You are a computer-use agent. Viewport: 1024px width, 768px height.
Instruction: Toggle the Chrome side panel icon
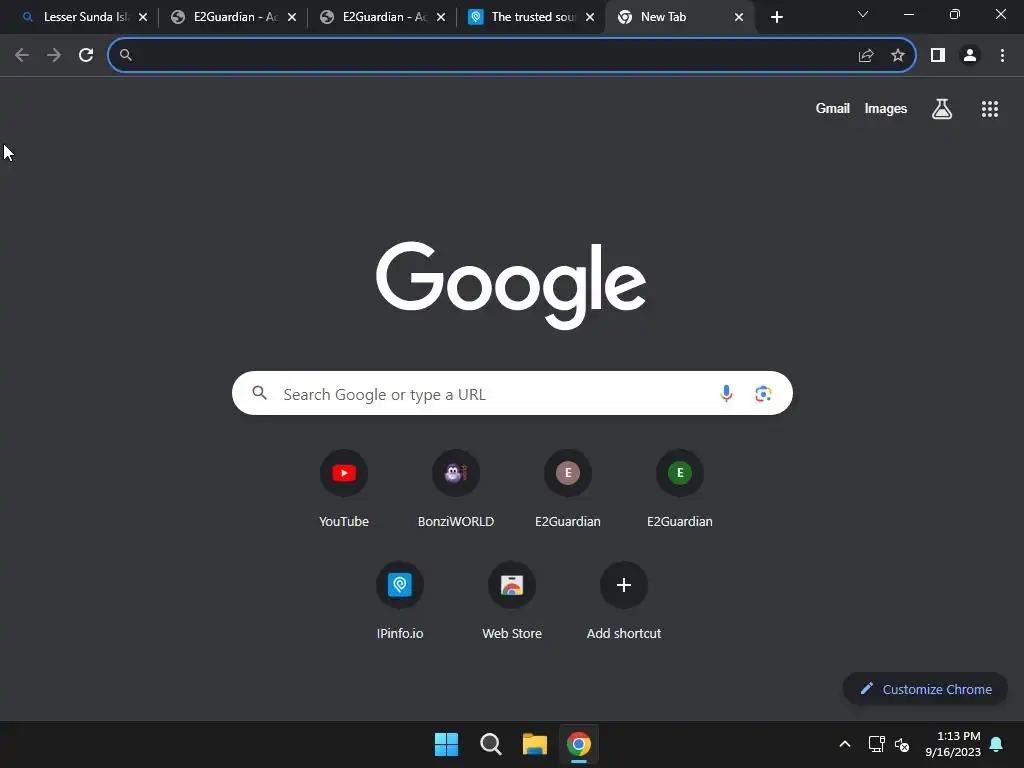(938, 55)
